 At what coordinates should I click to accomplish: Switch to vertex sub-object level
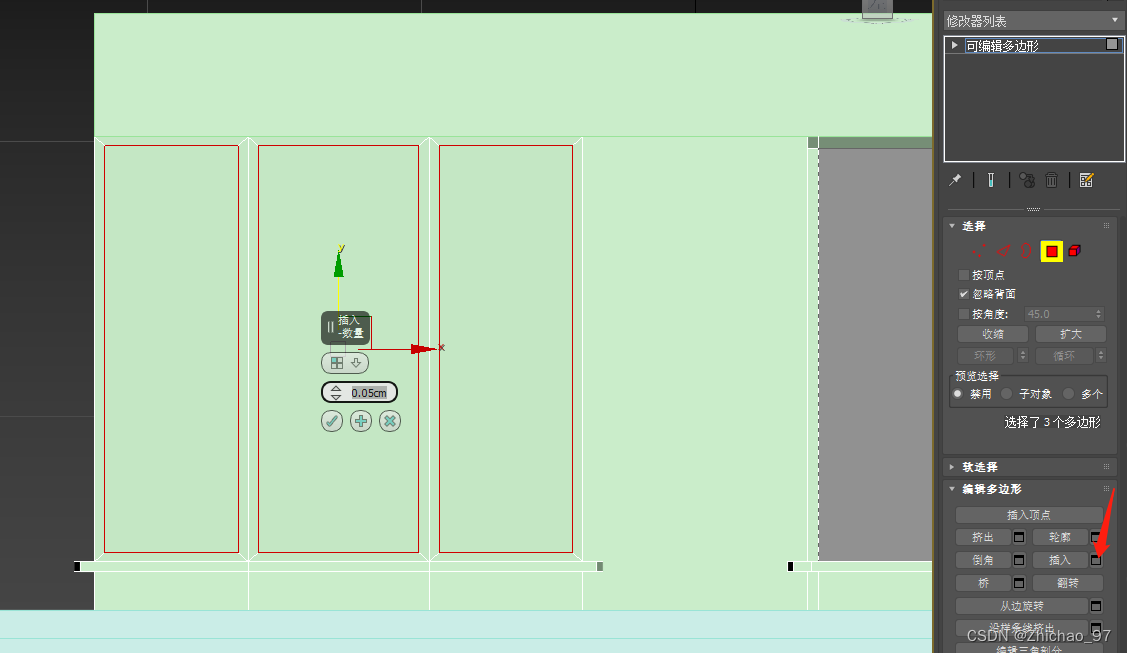coord(980,251)
